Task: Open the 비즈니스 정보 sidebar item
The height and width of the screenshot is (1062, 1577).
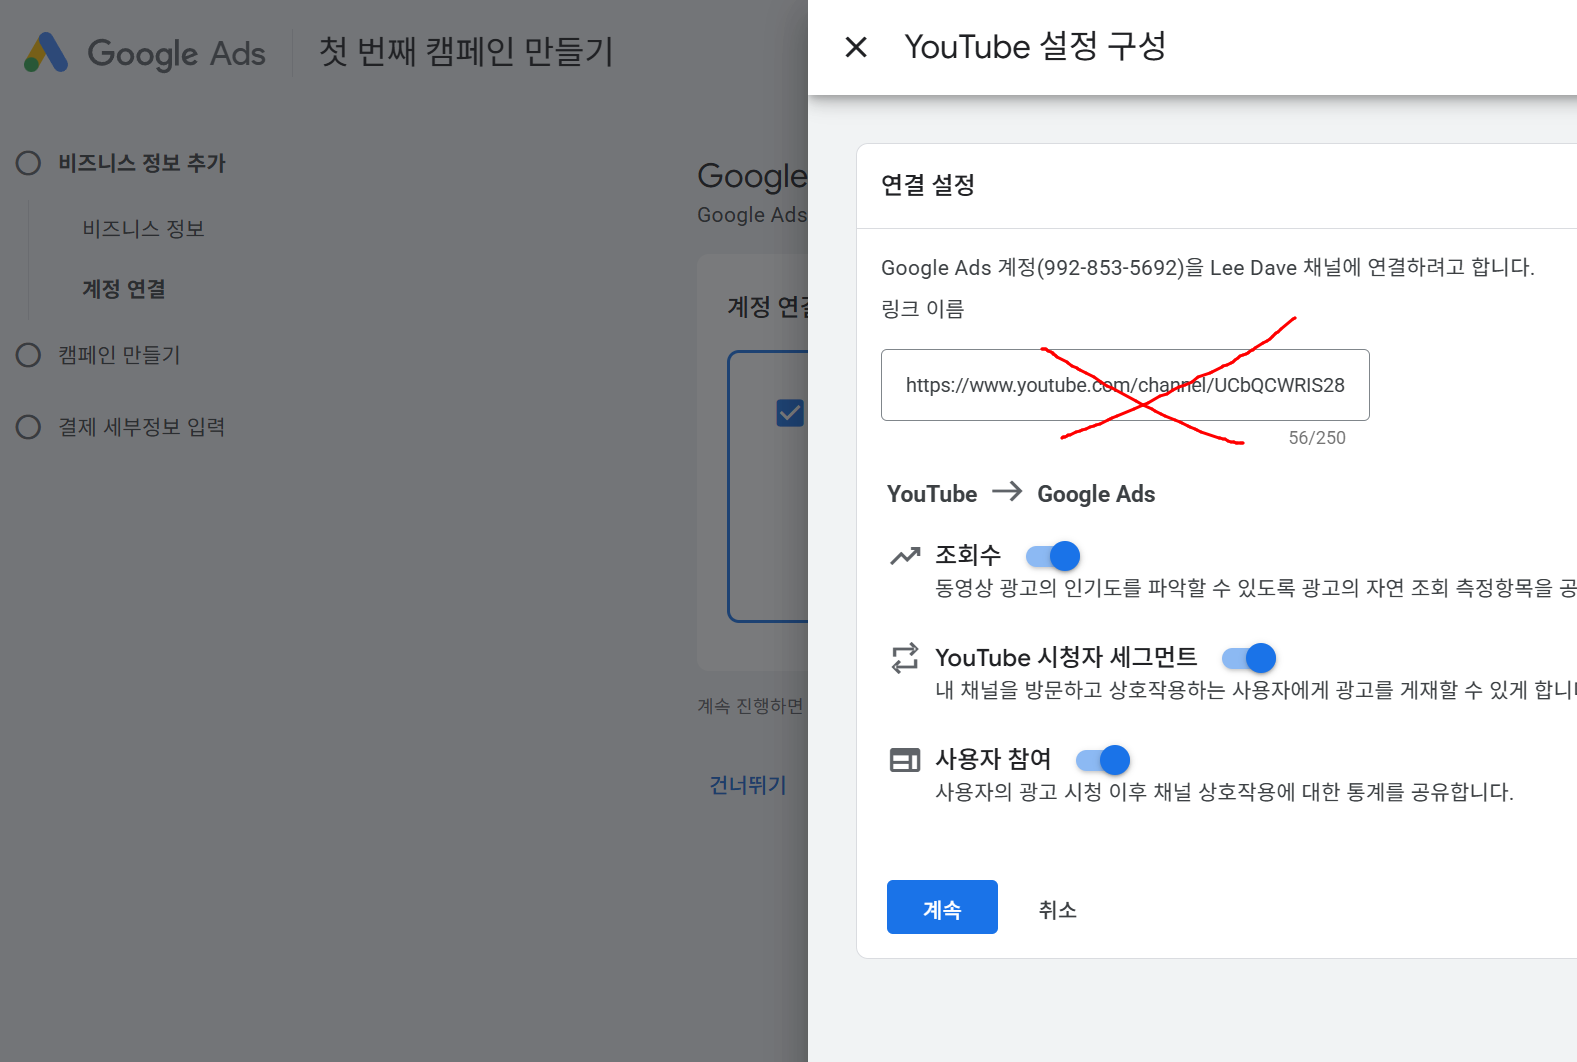Action: click(x=143, y=229)
